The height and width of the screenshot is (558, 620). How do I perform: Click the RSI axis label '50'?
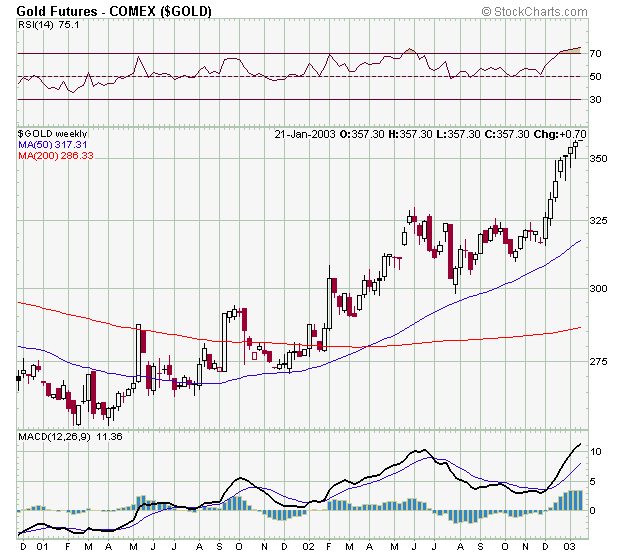(595, 76)
